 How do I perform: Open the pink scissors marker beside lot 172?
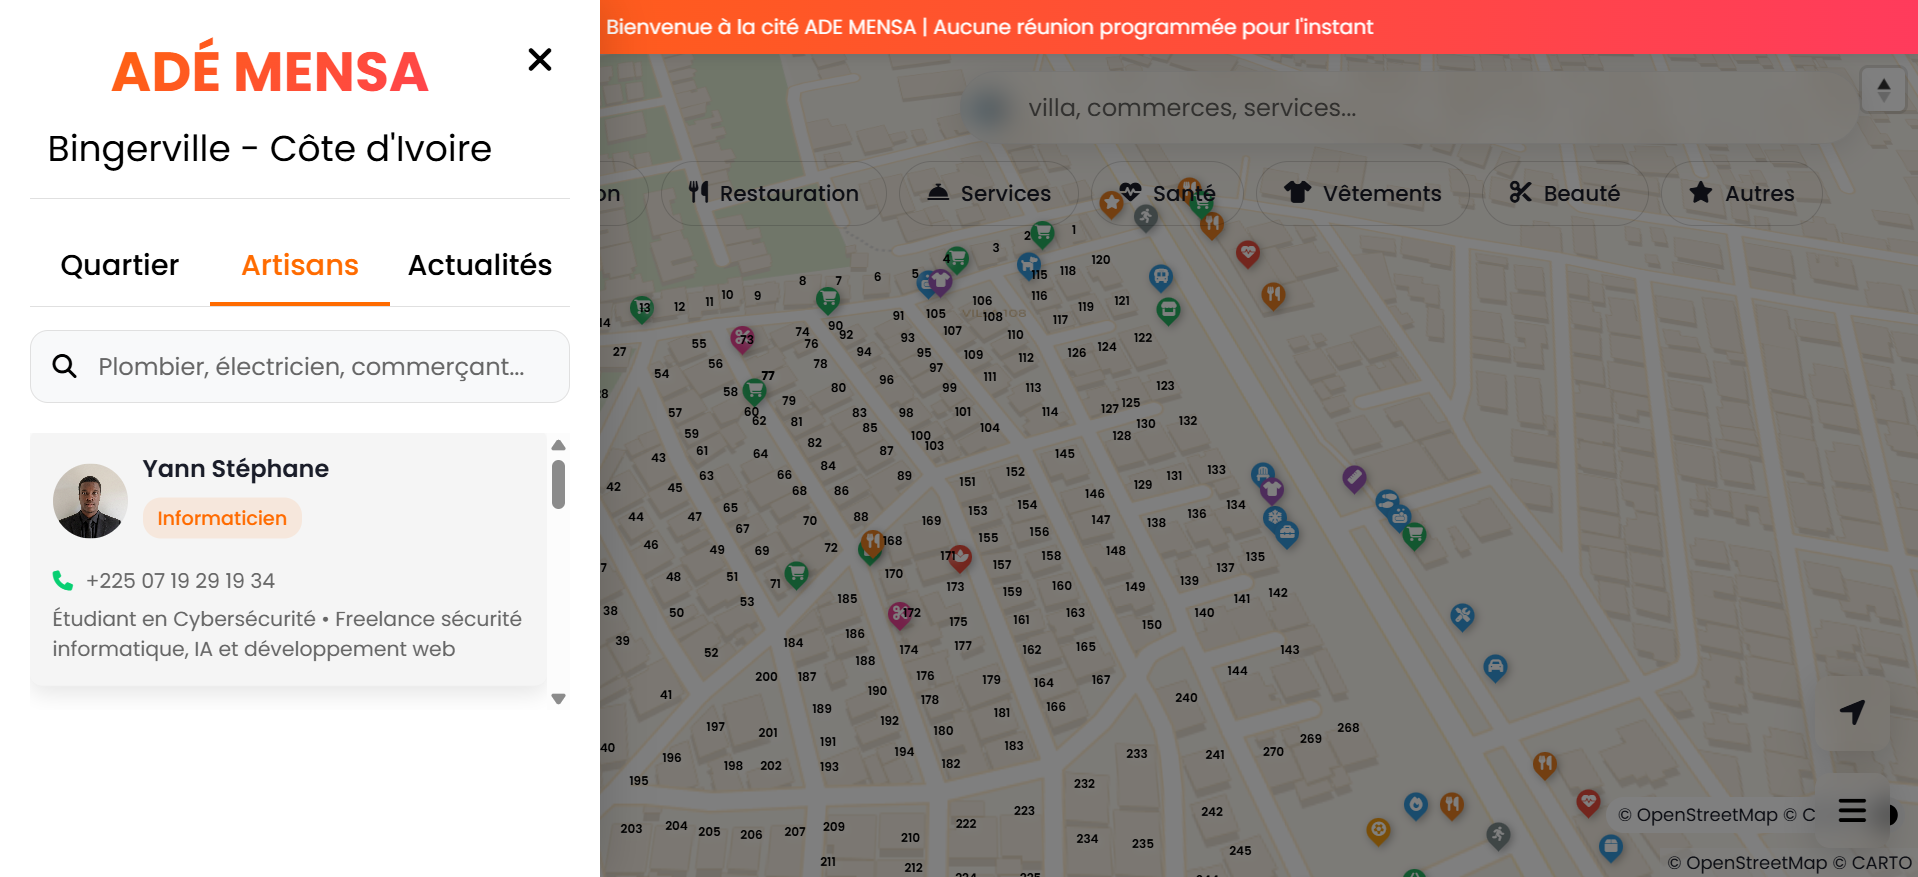click(900, 614)
